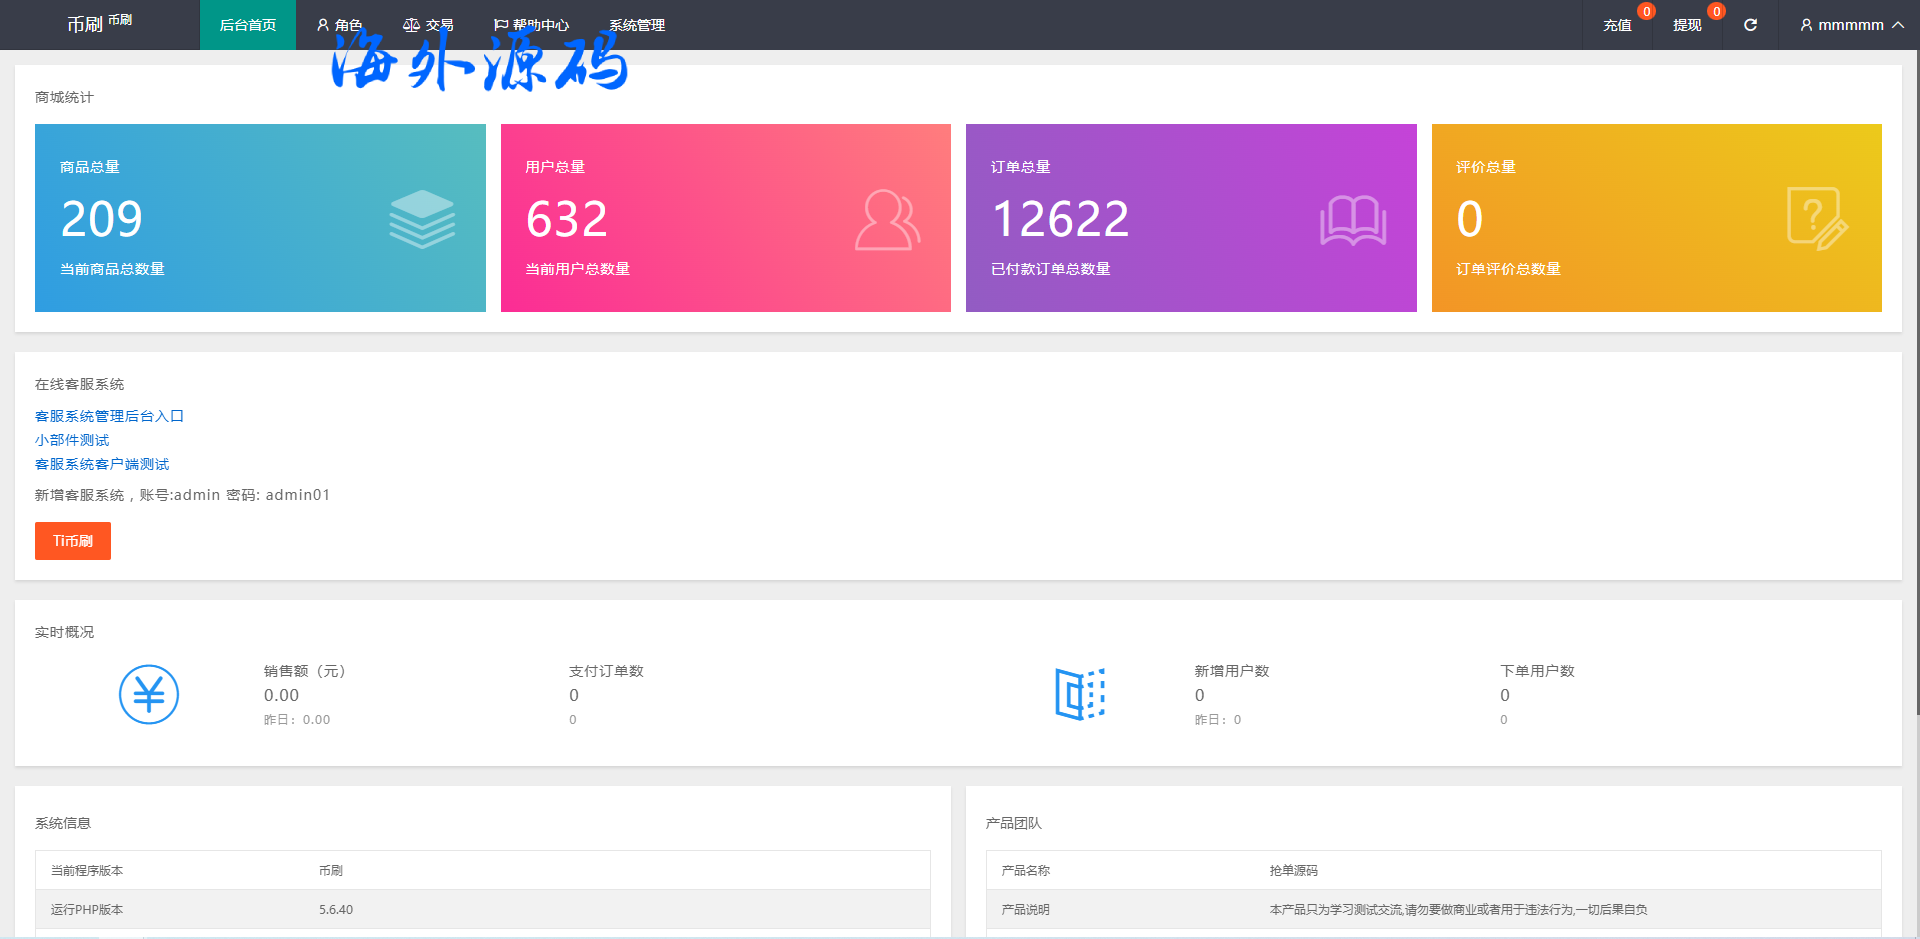Open the 系统管理 menu
Image resolution: width=1920 pixels, height=939 pixels.
coord(637,25)
